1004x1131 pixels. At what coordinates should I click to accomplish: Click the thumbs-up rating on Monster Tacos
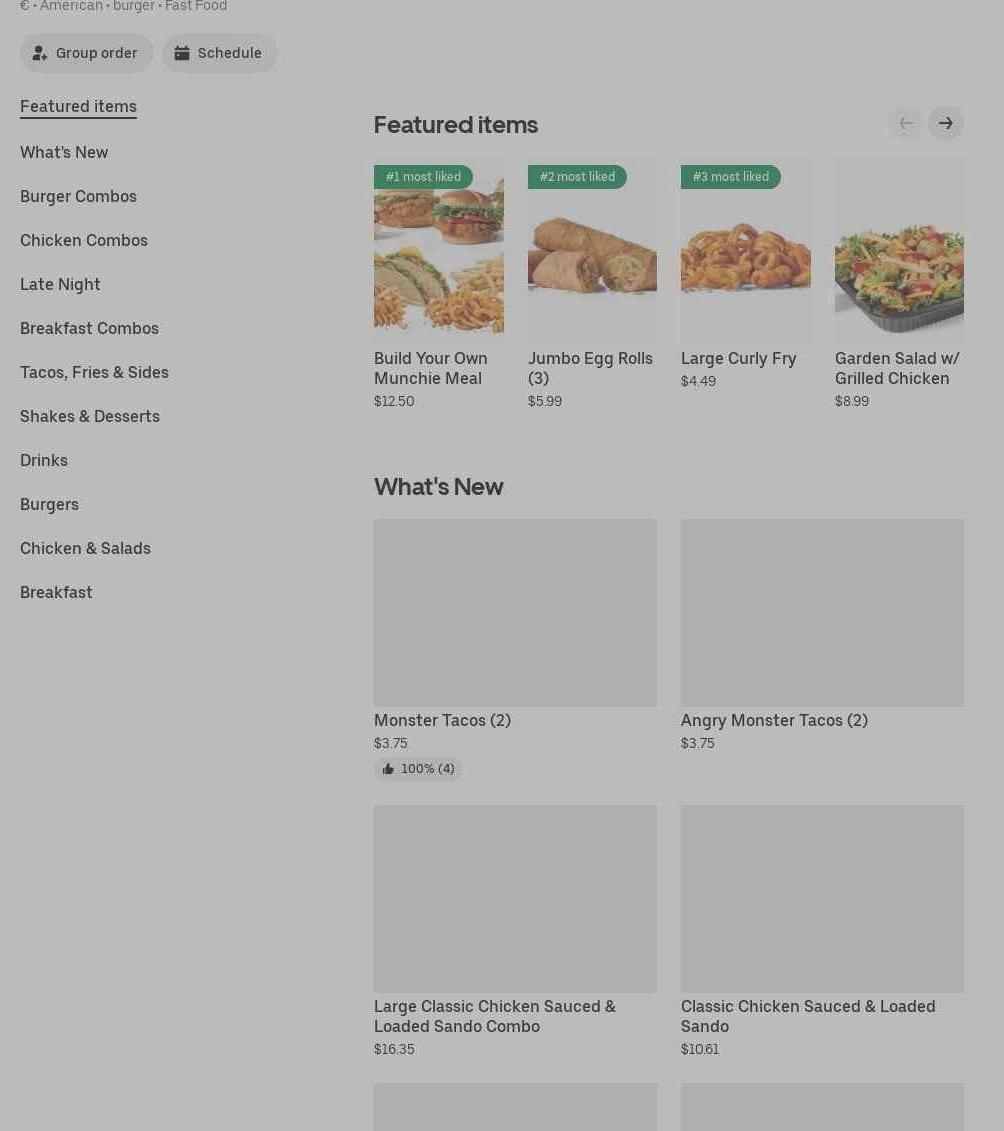click(x=418, y=769)
